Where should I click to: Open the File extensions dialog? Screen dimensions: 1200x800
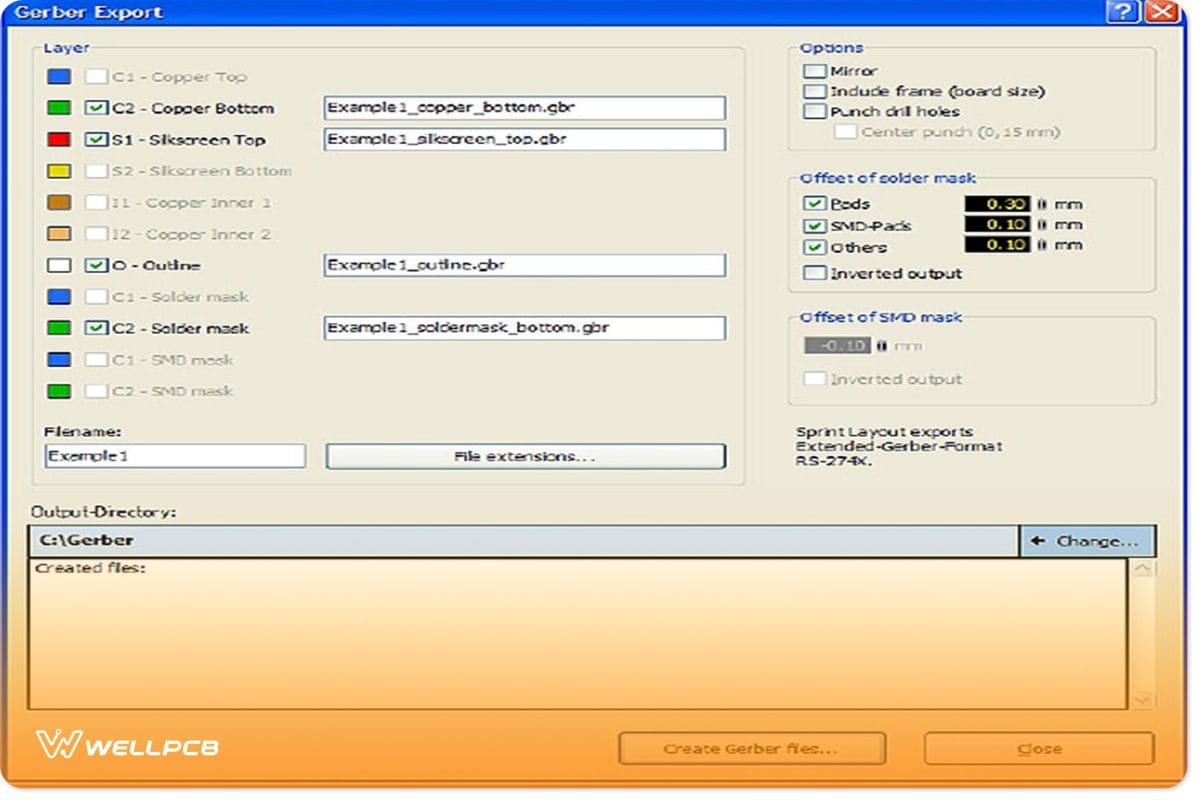pyautogui.click(x=526, y=457)
